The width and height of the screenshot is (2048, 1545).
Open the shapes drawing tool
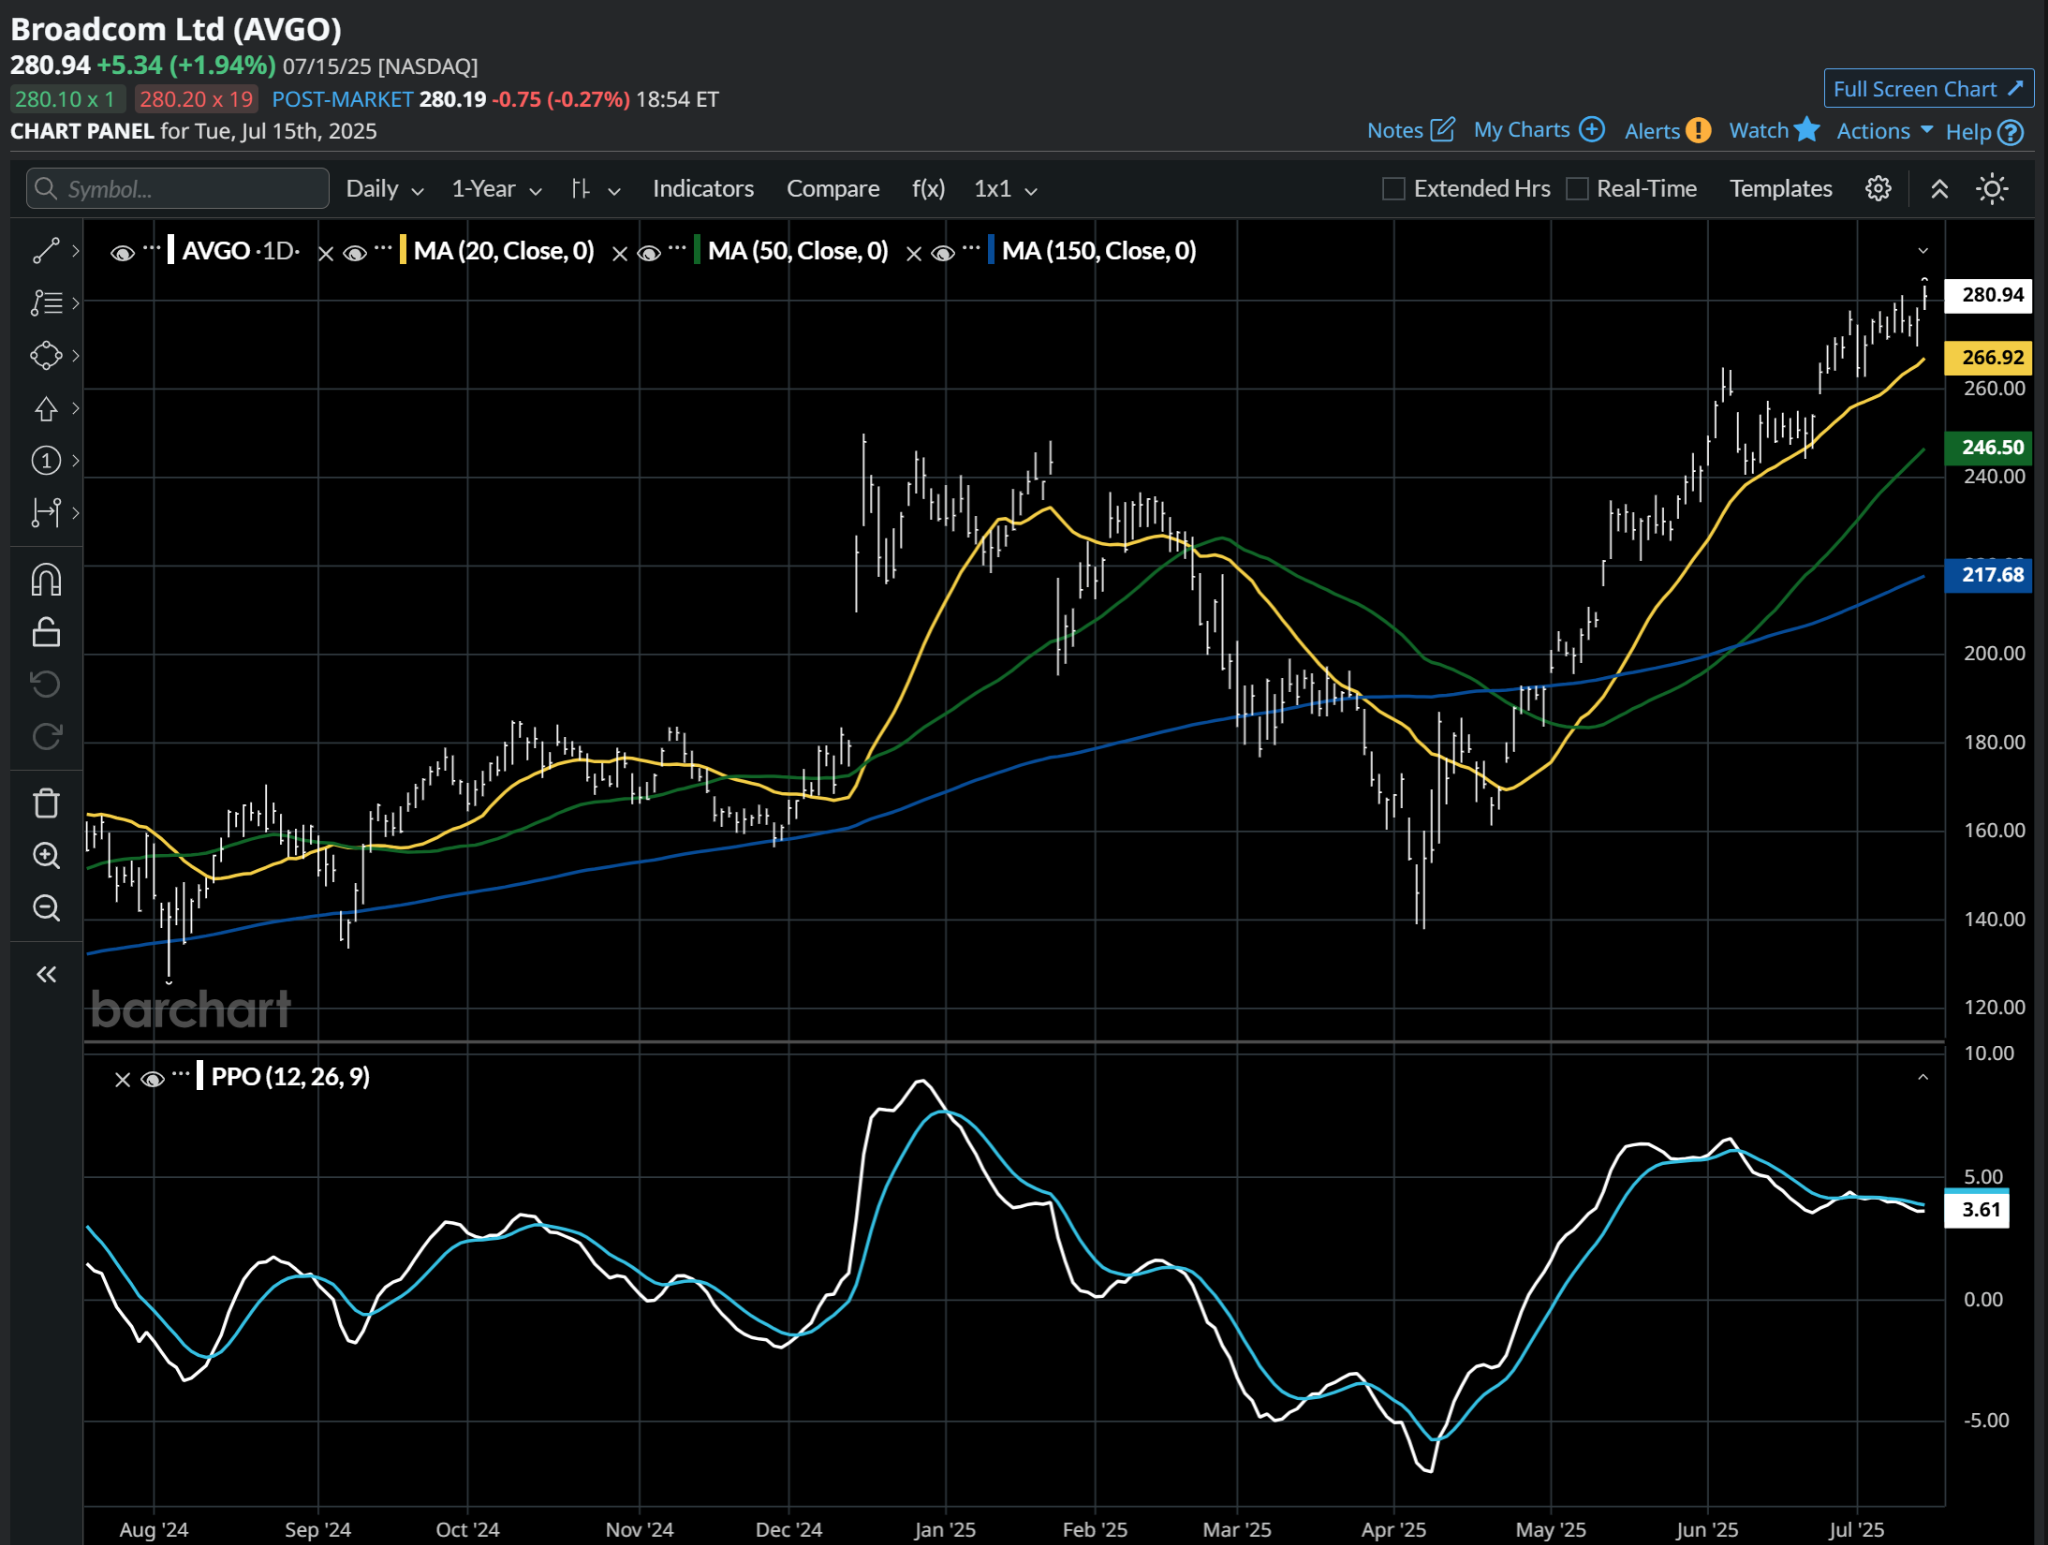coord(46,356)
